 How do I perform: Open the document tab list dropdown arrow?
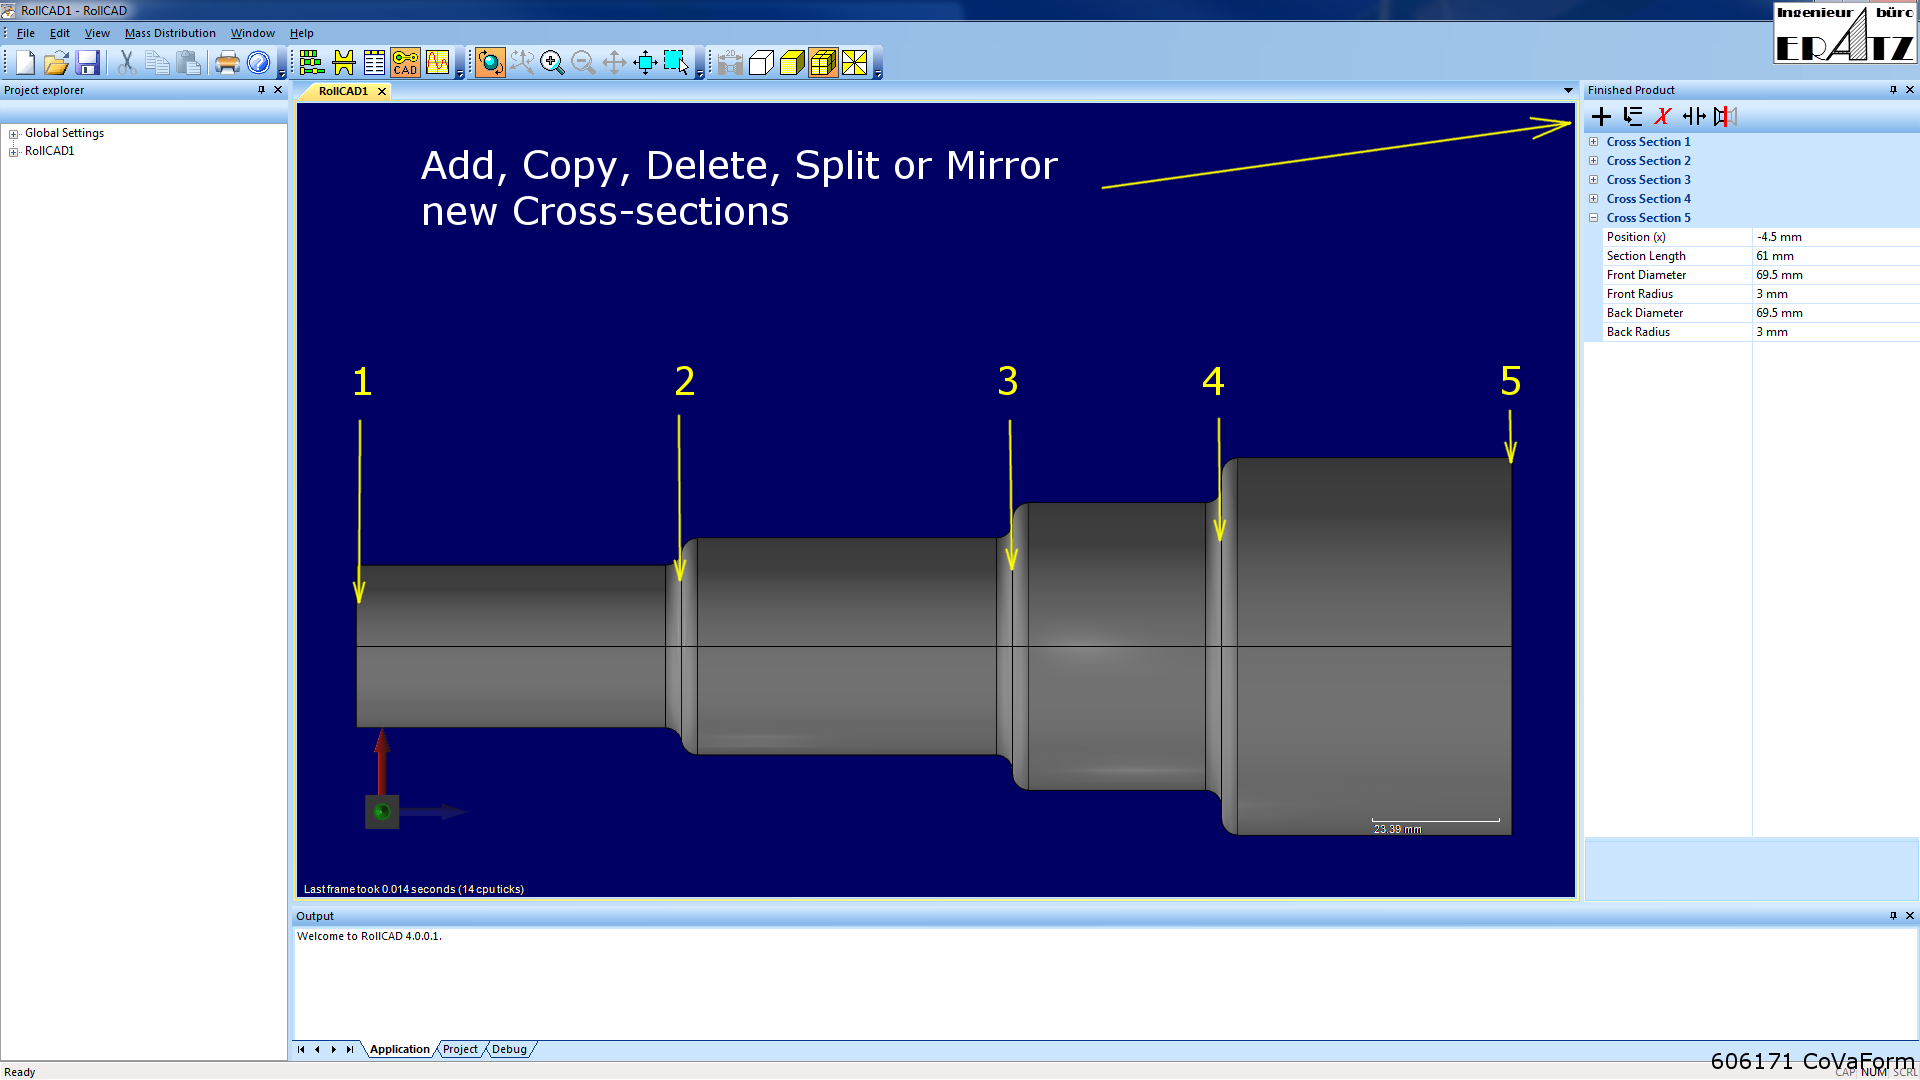(1568, 91)
